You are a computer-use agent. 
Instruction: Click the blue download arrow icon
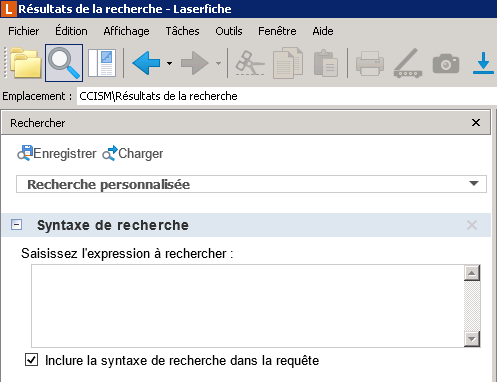(x=483, y=63)
